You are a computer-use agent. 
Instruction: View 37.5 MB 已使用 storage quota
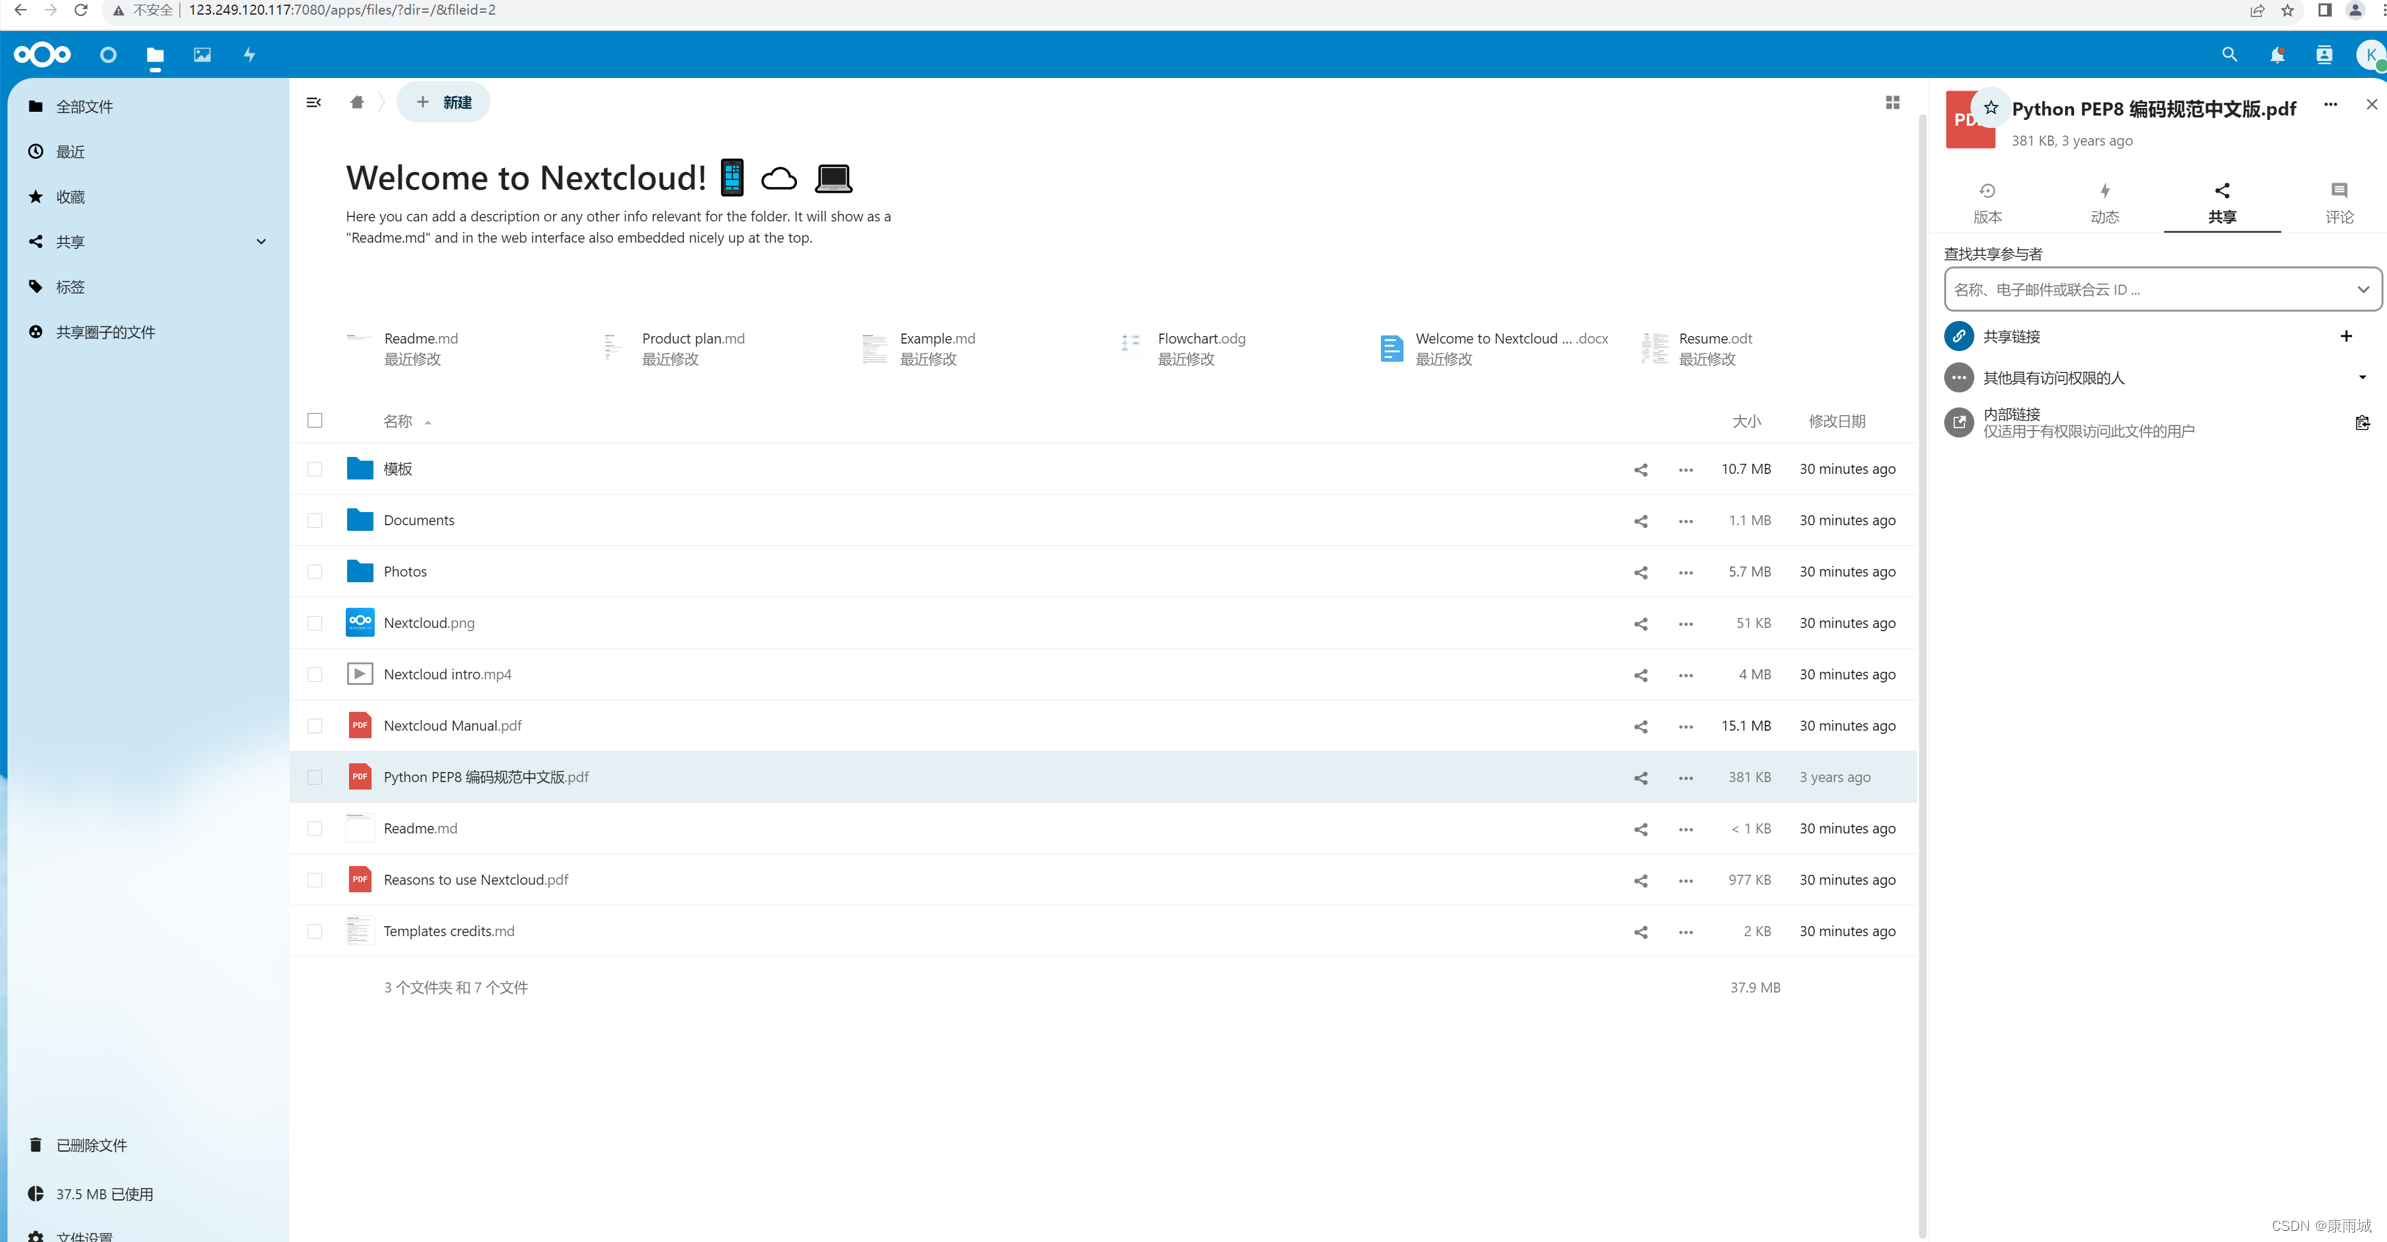coord(105,1194)
